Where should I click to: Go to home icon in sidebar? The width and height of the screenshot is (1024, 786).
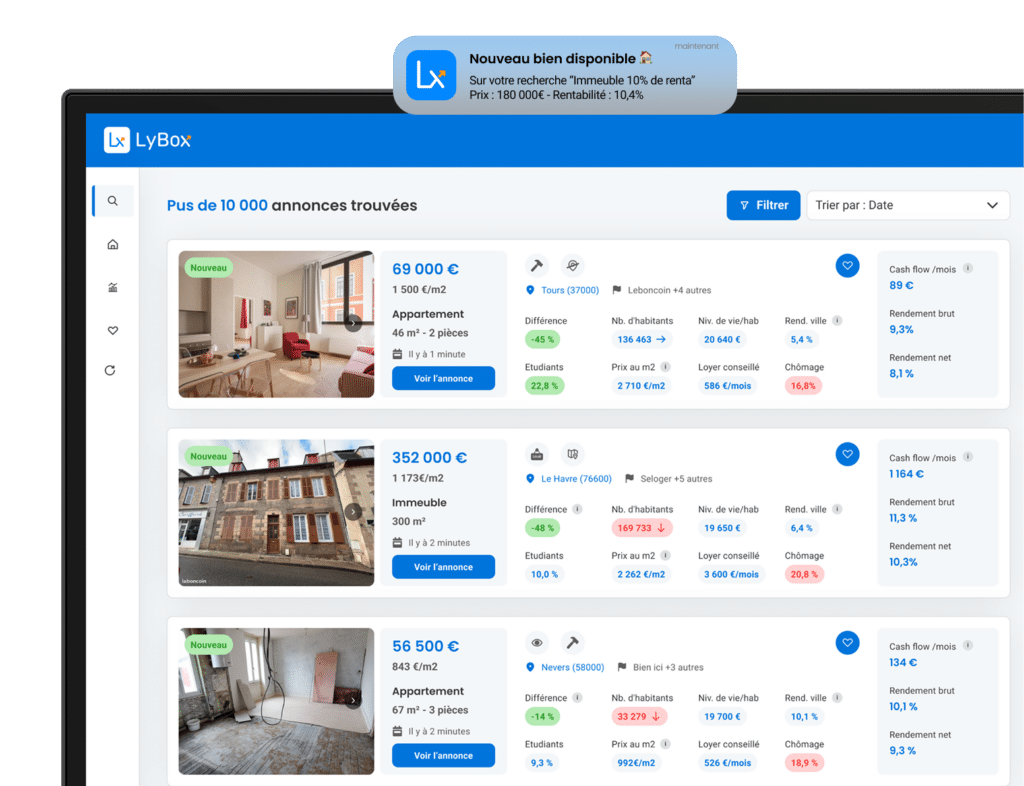click(113, 244)
